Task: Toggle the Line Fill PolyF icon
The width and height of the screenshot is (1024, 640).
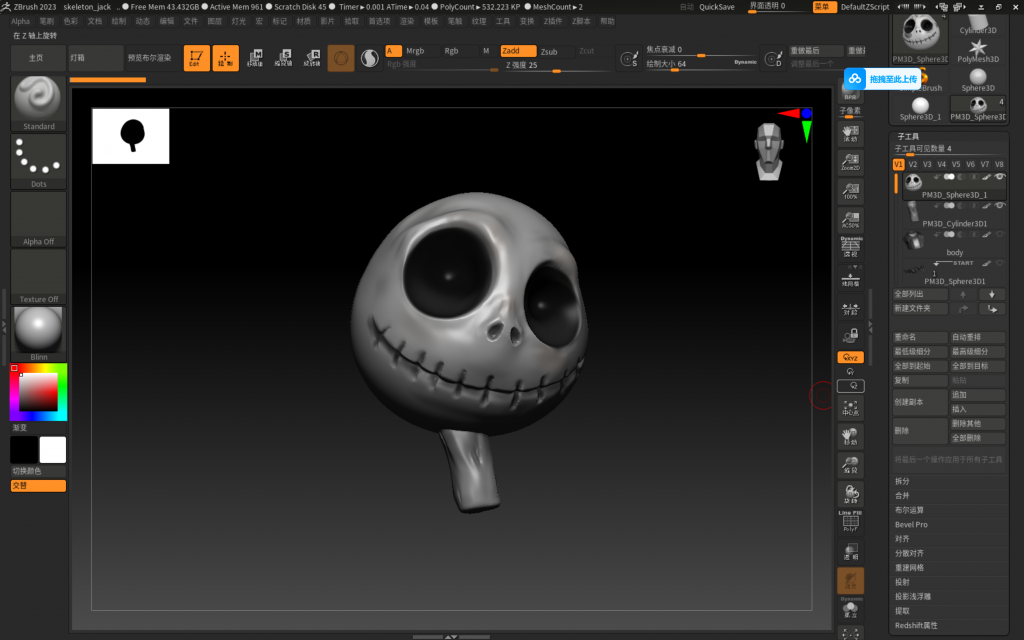Action: click(x=850, y=521)
